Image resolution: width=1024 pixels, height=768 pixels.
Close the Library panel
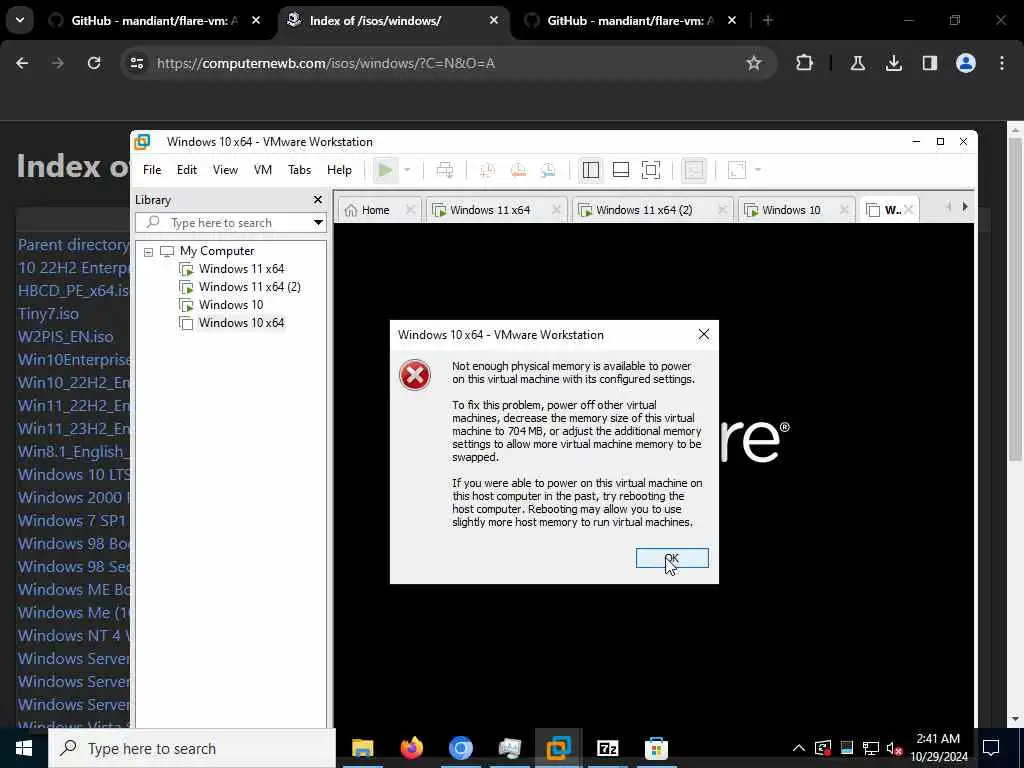pyautogui.click(x=317, y=200)
